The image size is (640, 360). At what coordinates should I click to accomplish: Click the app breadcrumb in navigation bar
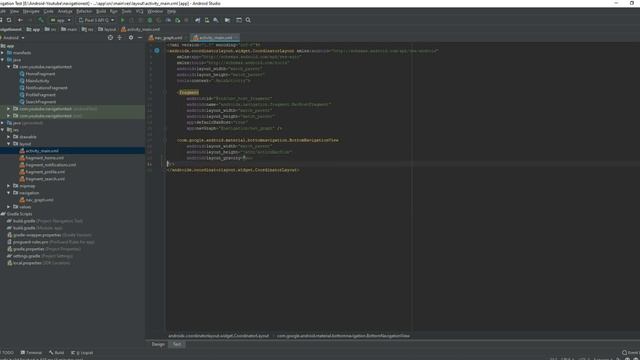(33, 29)
